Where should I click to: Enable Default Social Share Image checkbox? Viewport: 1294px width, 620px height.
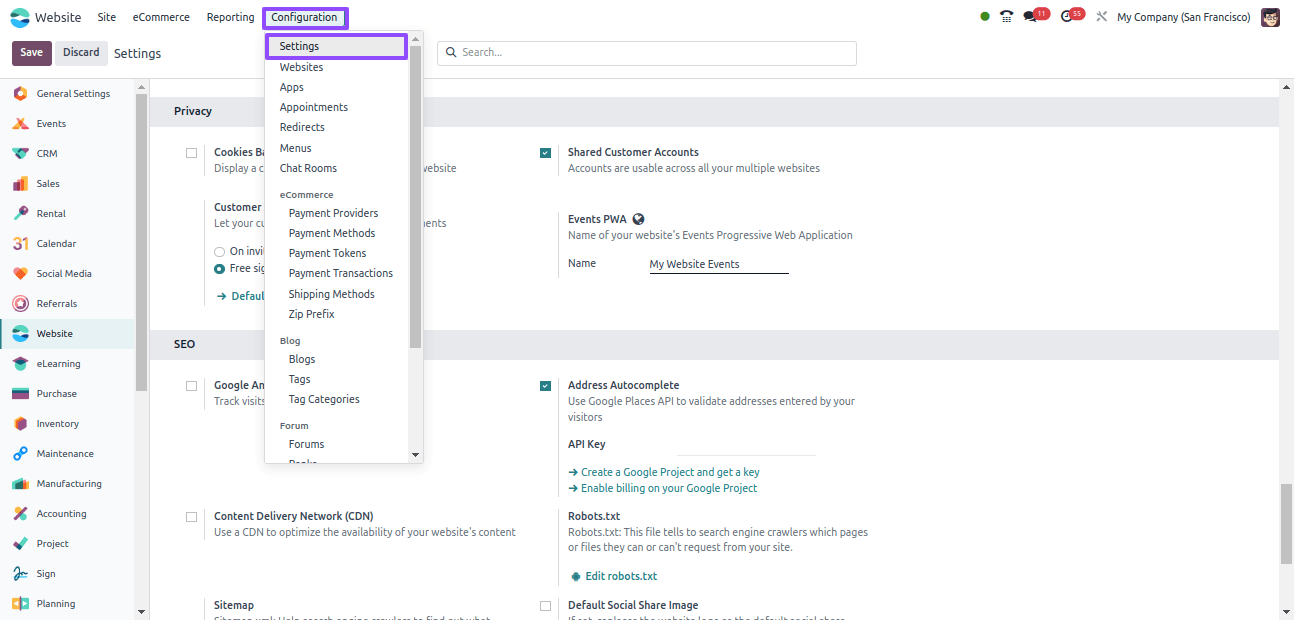pyautogui.click(x=545, y=606)
